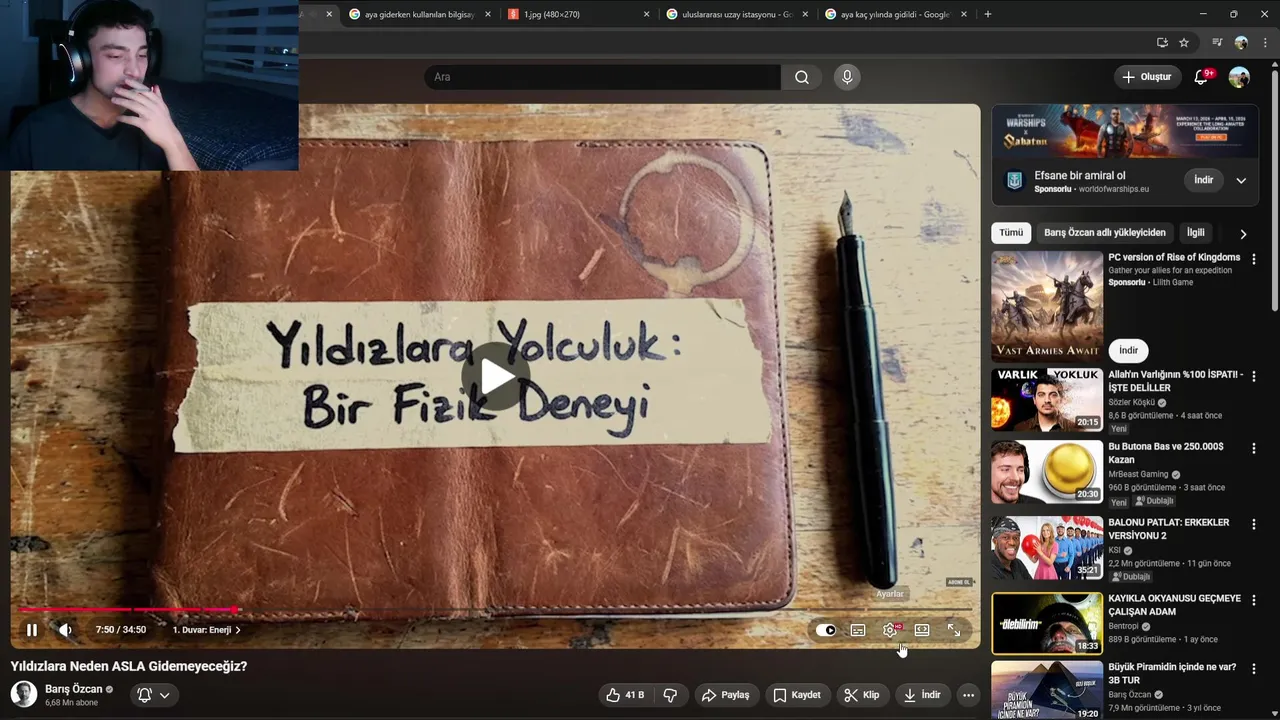
Task: Expand the World of Warships ad chevron
Action: point(1241,180)
